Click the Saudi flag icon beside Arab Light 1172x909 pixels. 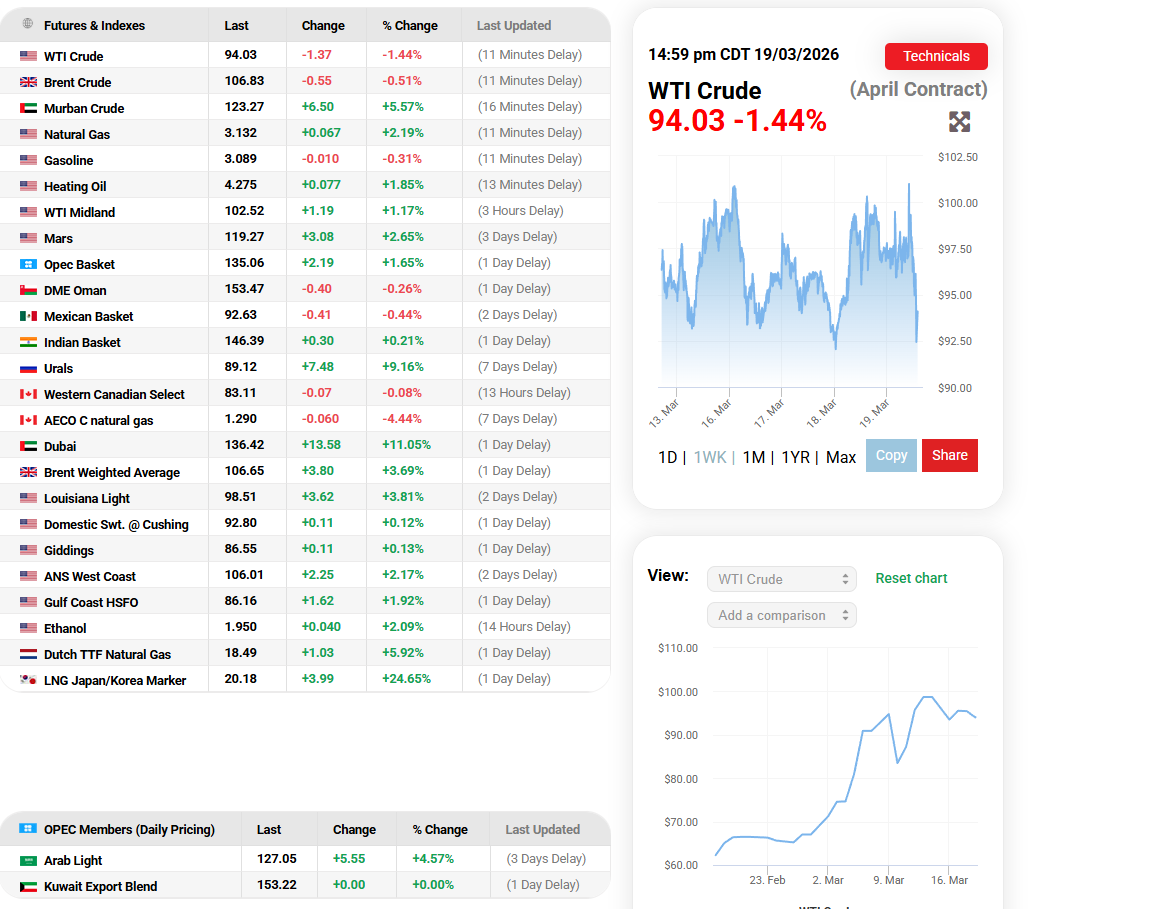pyautogui.click(x=28, y=860)
